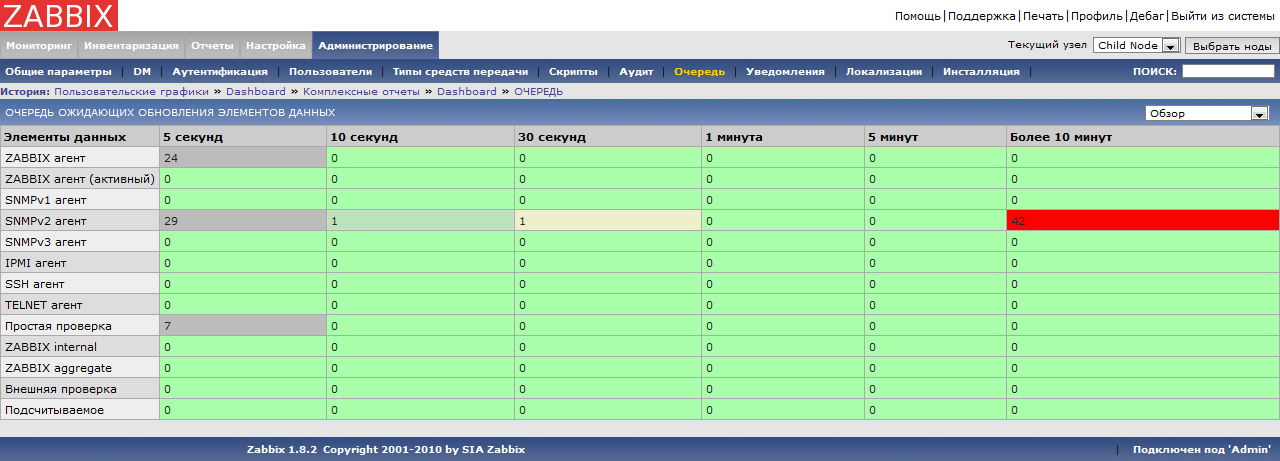1280x461 pixels.
Task: Click the ZABBIX агент value 24
Action: pyautogui.click(x=171, y=158)
